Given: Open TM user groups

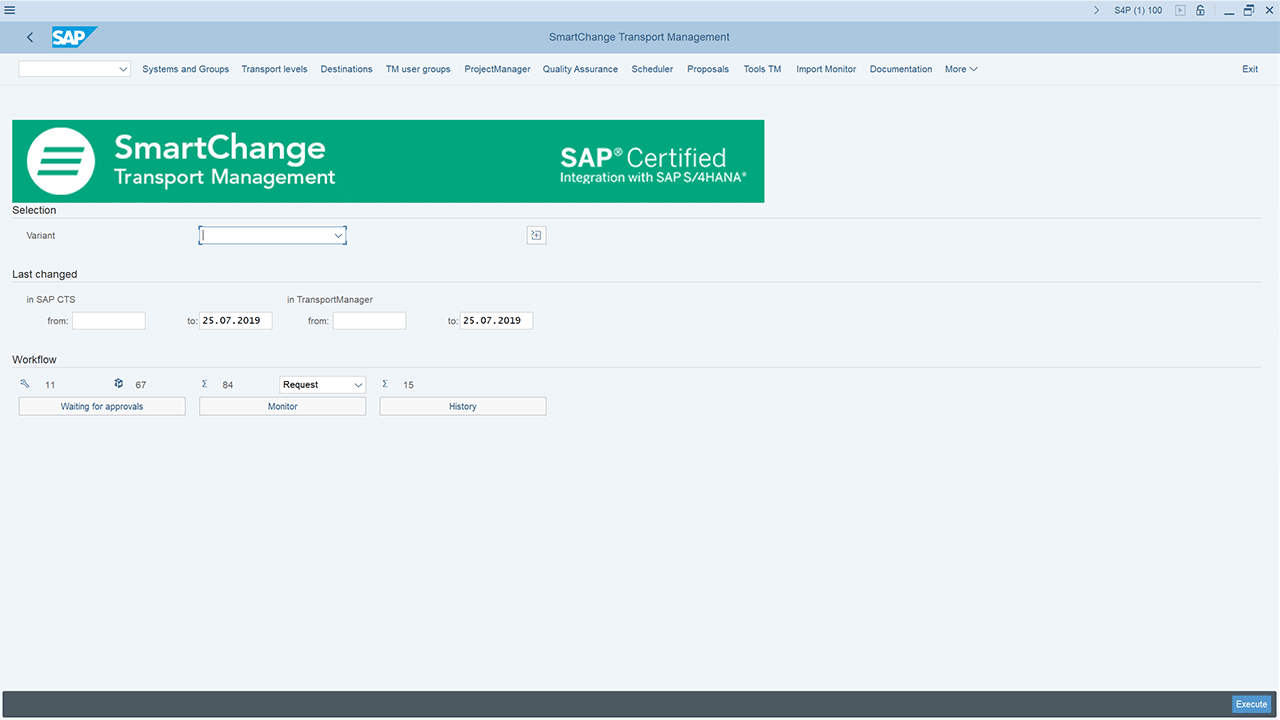Looking at the screenshot, I should pyautogui.click(x=418, y=69).
